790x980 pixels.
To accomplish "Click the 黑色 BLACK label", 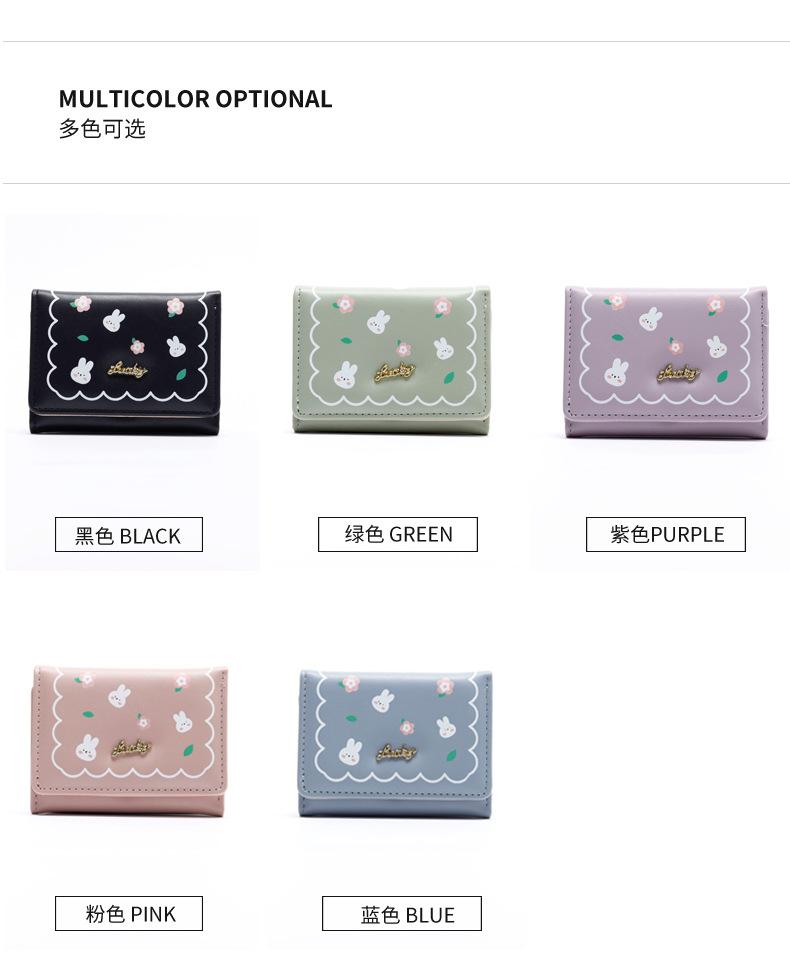I will [x=129, y=535].
